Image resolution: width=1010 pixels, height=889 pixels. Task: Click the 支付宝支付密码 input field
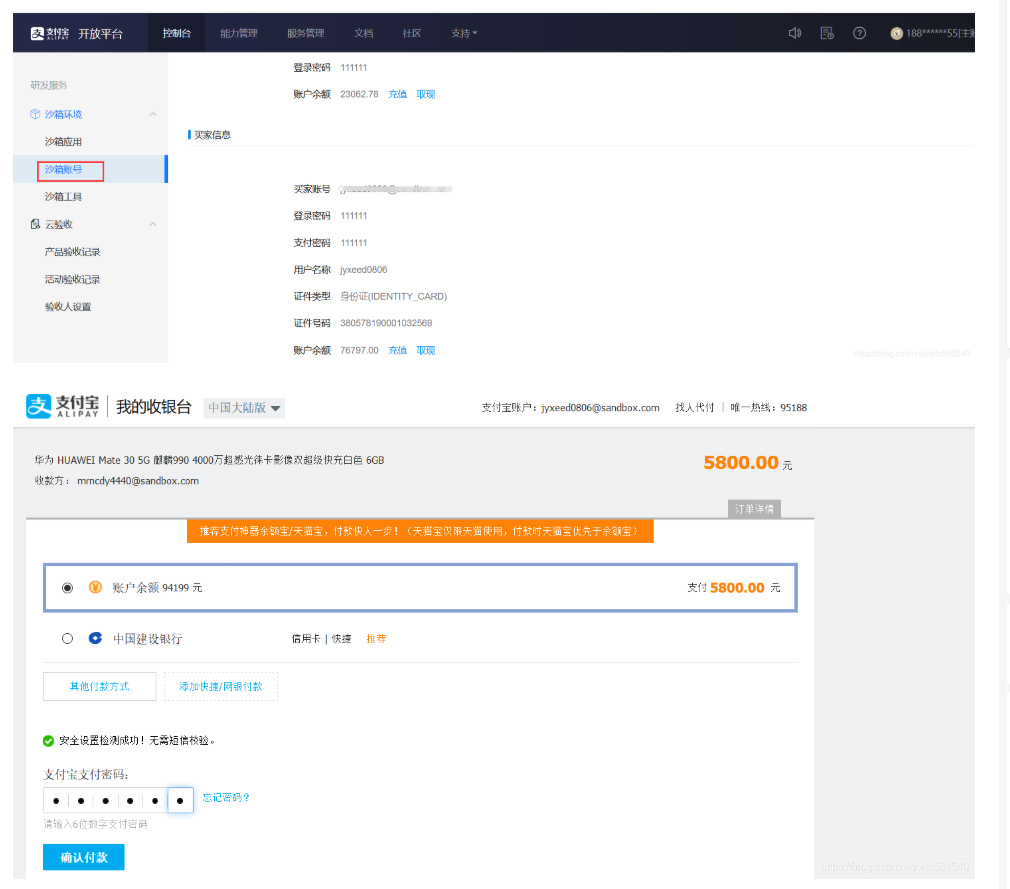click(119, 800)
